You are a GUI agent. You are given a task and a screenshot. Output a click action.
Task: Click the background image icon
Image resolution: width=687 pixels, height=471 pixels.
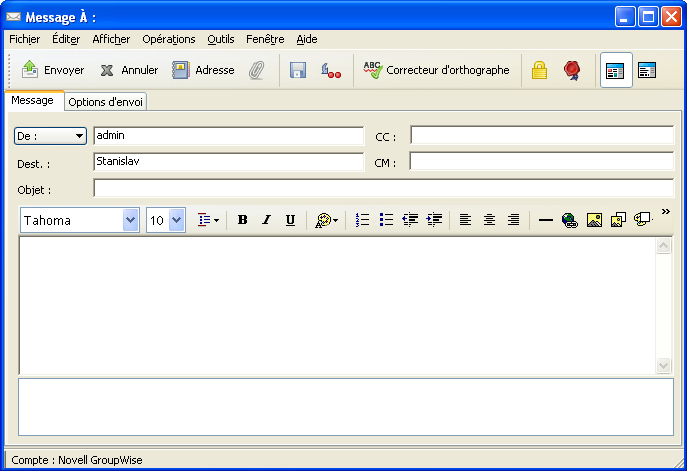click(618, 220)
